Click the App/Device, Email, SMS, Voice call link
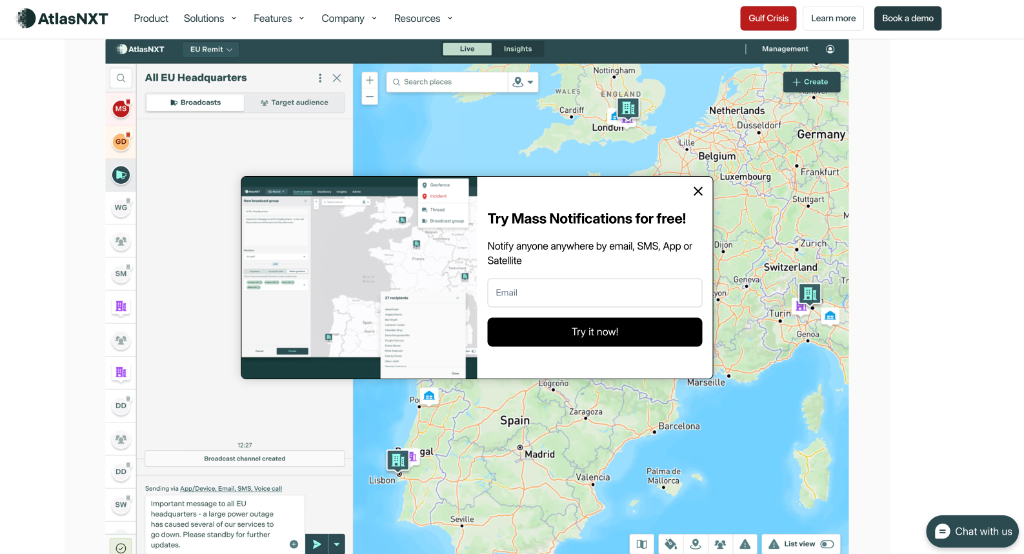Image resolution: width=1024 pixels, height=554 pixels. click(x=231, y=489)
